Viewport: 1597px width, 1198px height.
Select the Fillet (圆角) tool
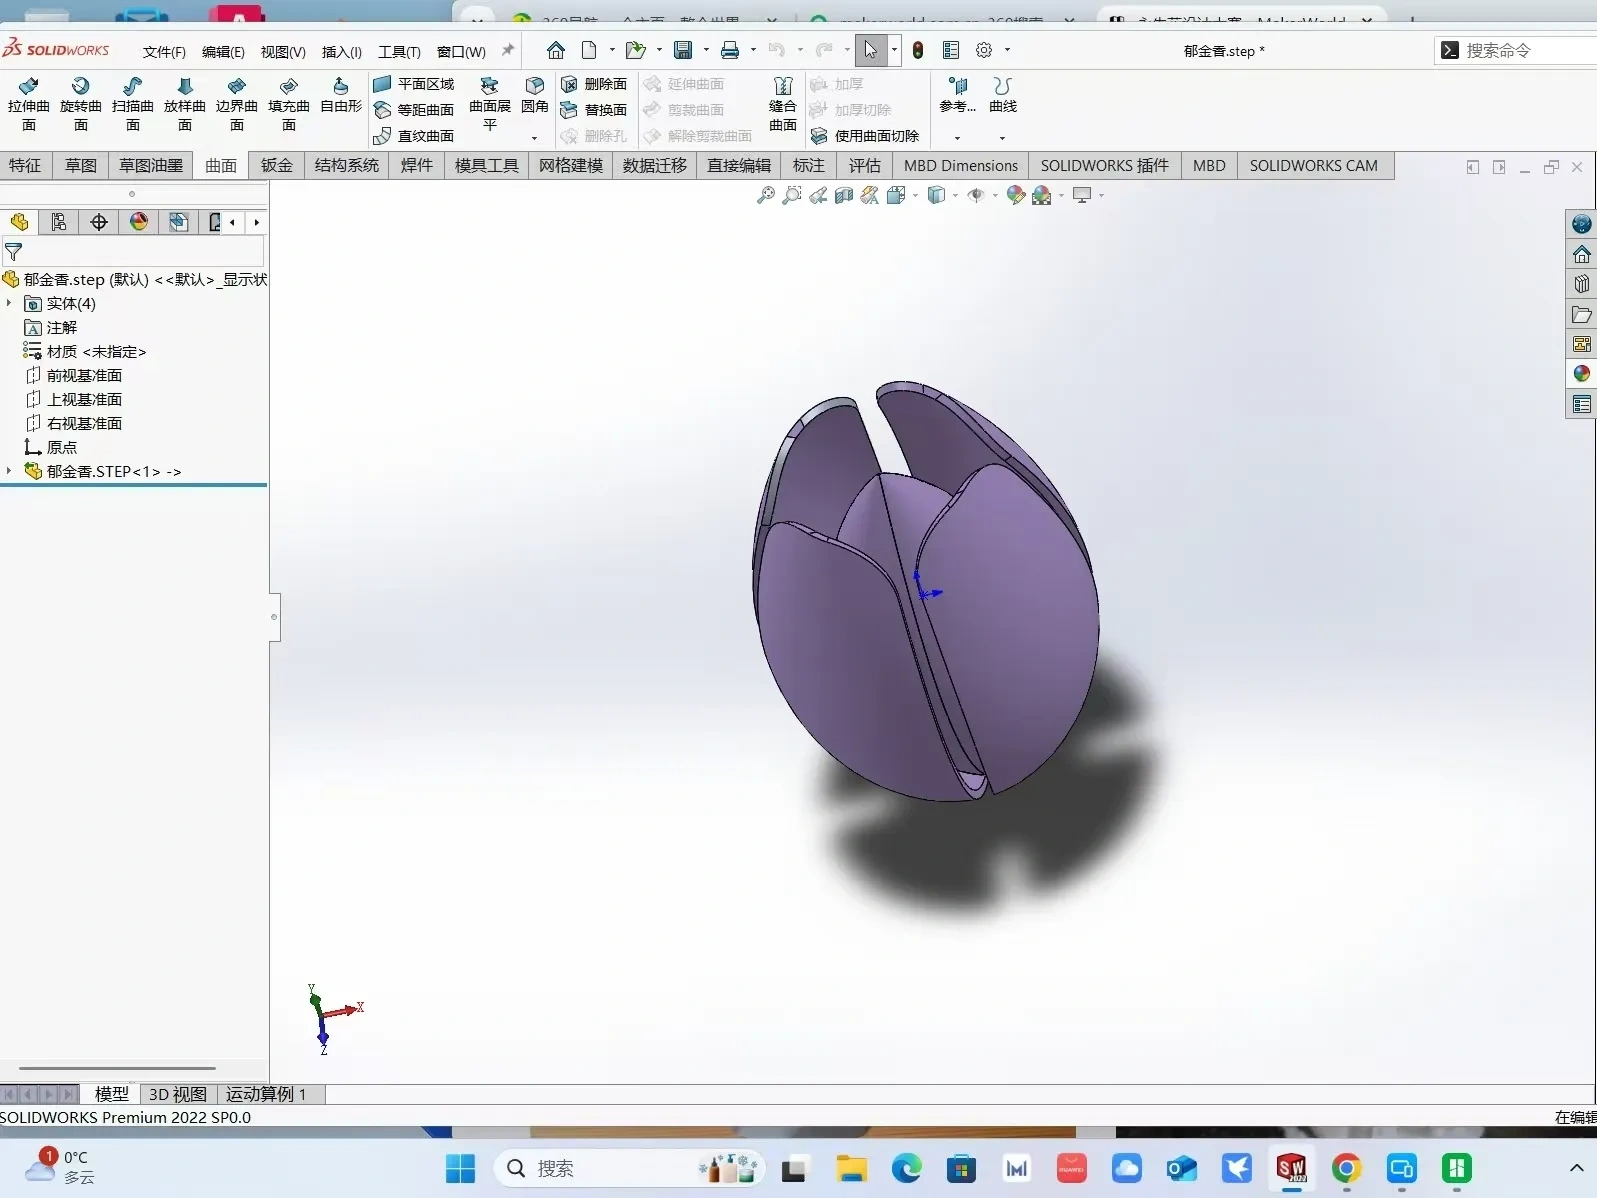click(535, 95)
